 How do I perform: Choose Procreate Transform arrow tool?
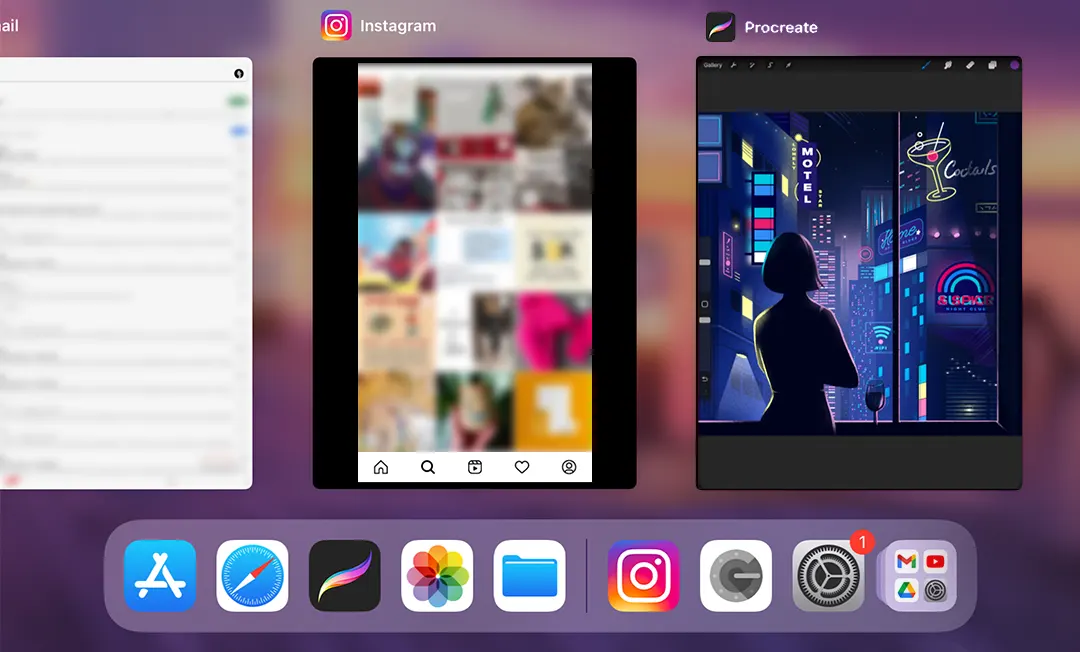point(789,65)
